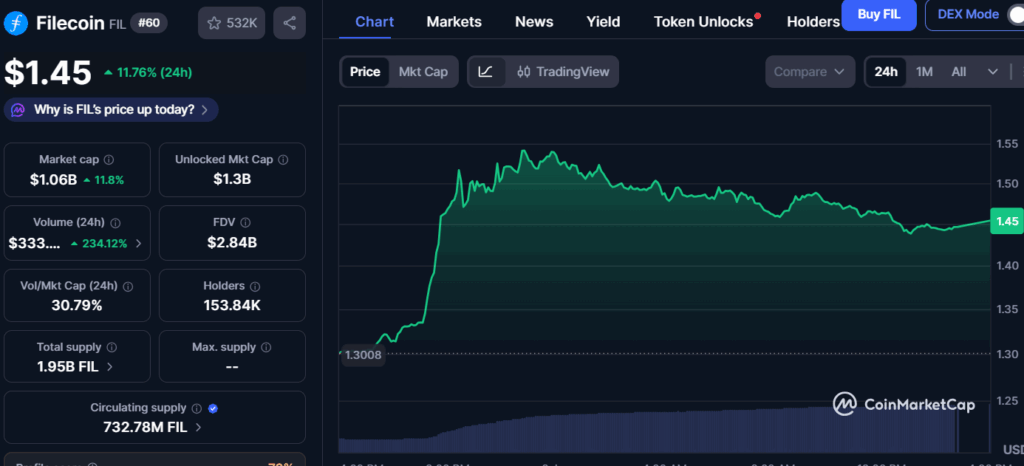Click the Filecoin logo icon
1024x466 pixels.
(x=17, y=22)
